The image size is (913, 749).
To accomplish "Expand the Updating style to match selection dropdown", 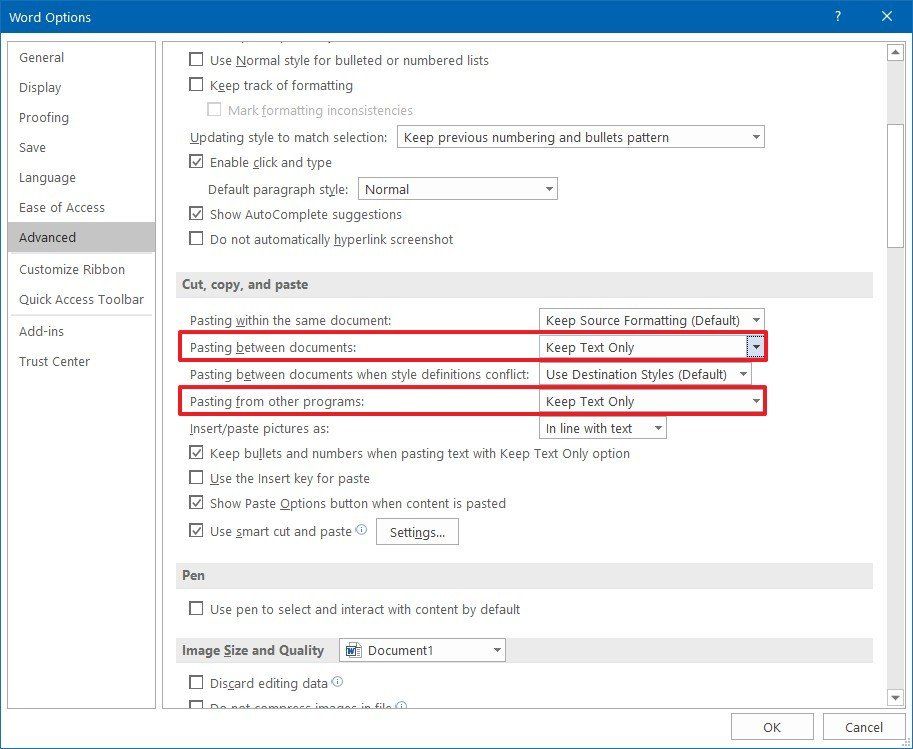I will coord(758,136).
